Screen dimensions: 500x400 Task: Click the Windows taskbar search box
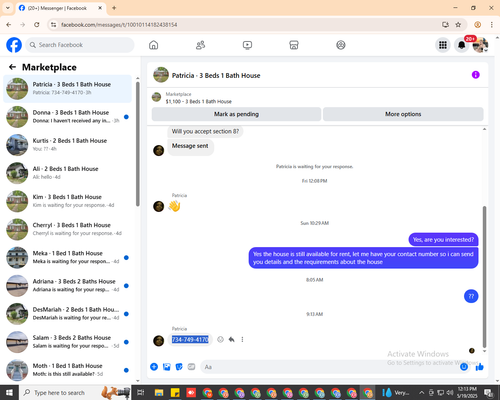(x=75, y=393)
